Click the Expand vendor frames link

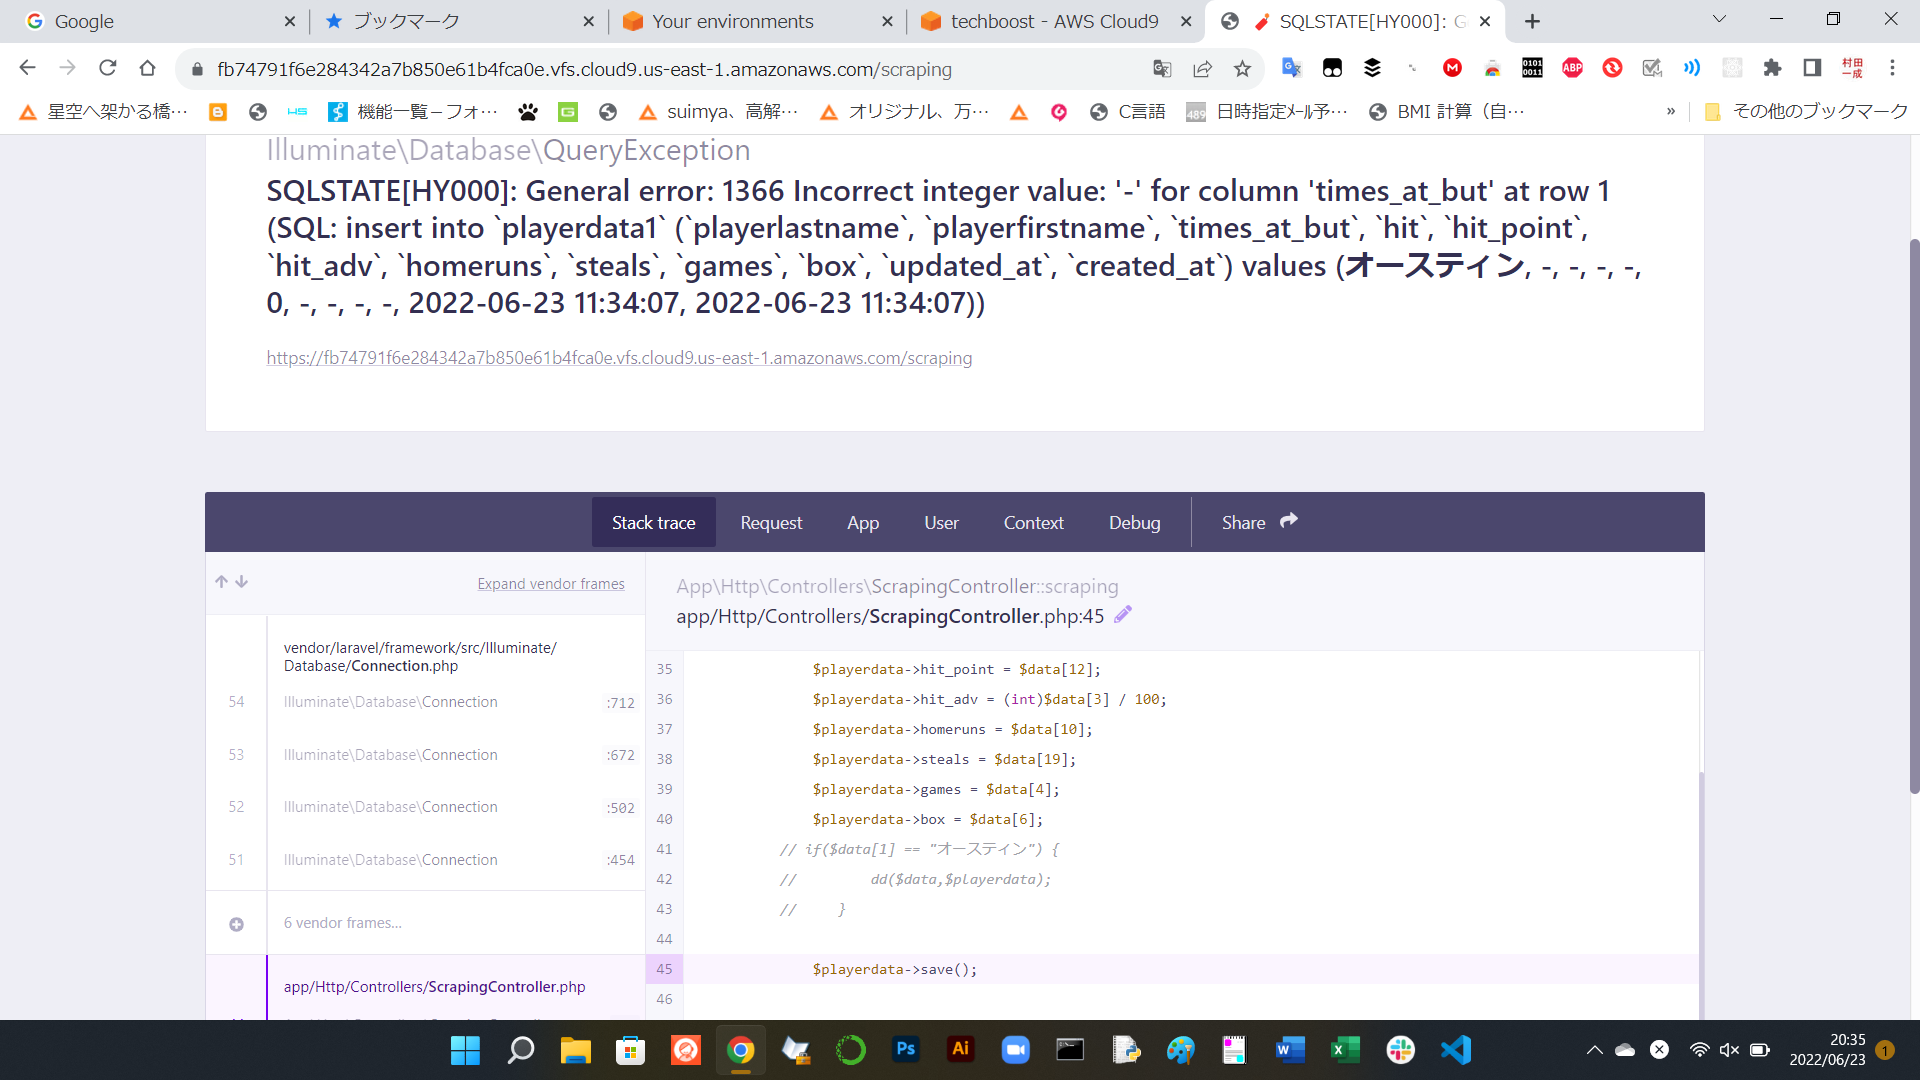[x=551, y=584]
